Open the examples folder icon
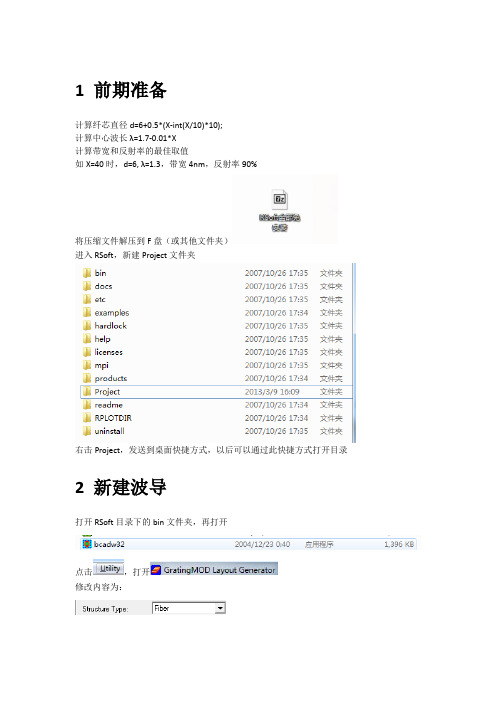 pyautogui.click(x=87, y=312)
